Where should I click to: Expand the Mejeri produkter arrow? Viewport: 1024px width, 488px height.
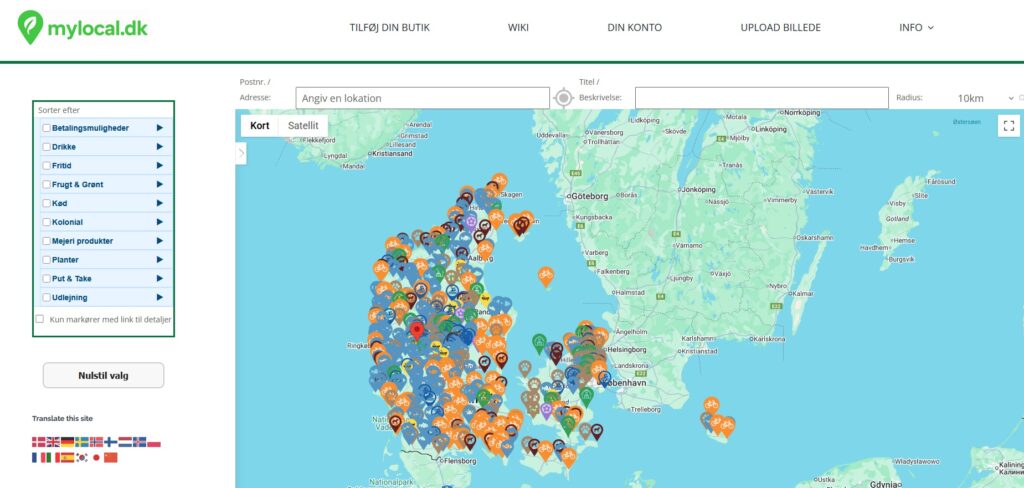click(159, 241)
